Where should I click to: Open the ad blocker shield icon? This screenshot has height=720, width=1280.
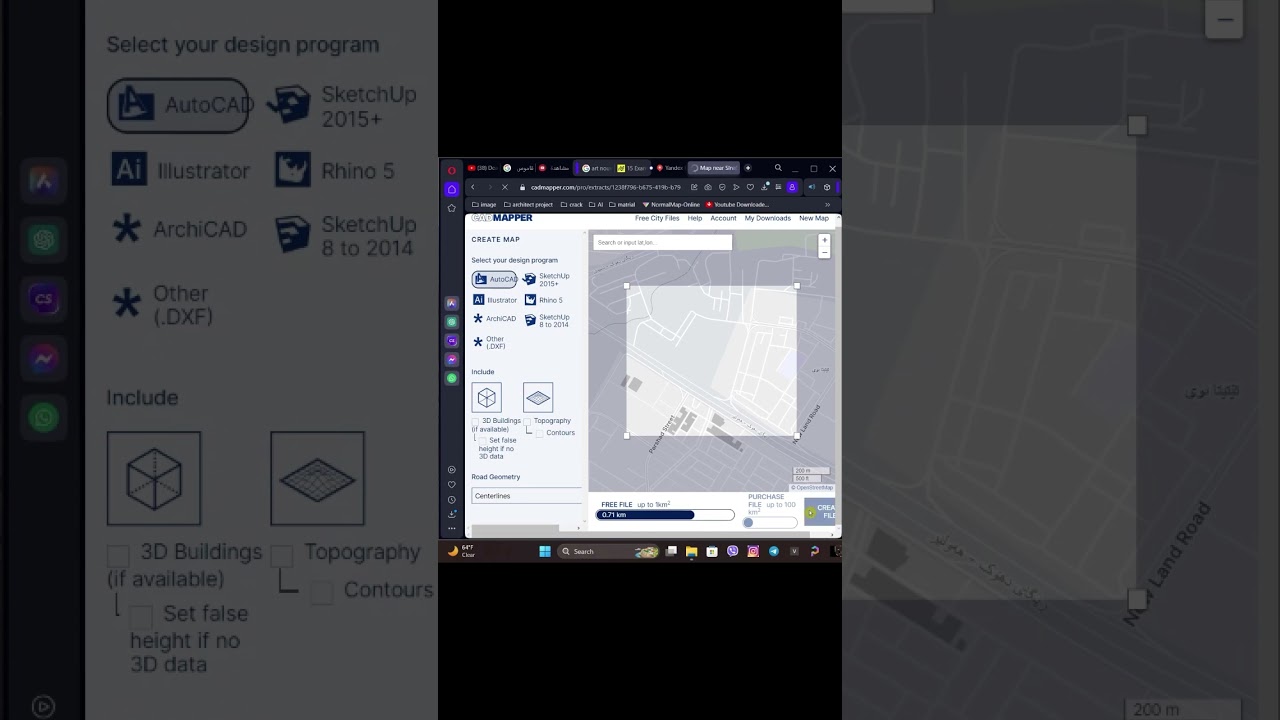(x=722, y=187)
